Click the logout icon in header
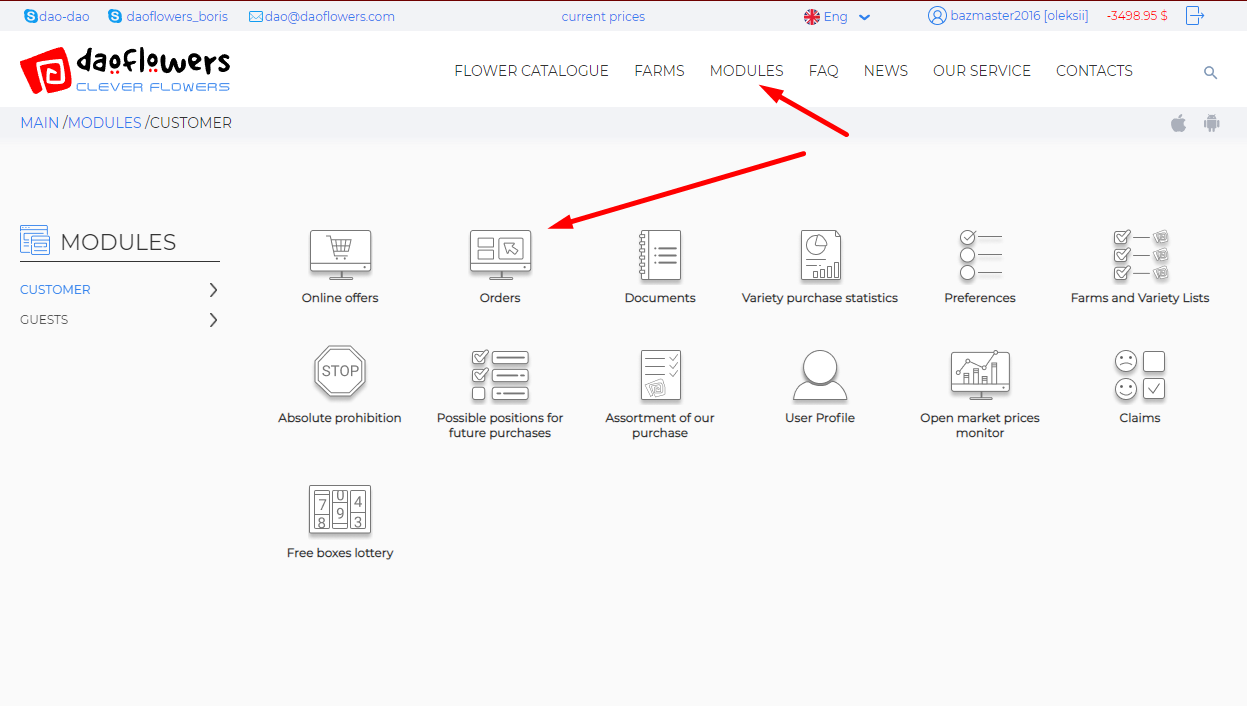The width and height of the screenshot is (1247, 706). pyautogui.click(x=1194, y=16)
